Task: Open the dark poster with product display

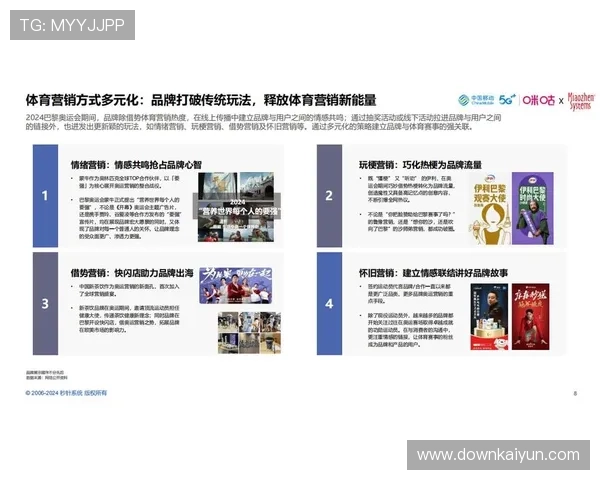Action: pyautogui.click(x=489, y=317)
